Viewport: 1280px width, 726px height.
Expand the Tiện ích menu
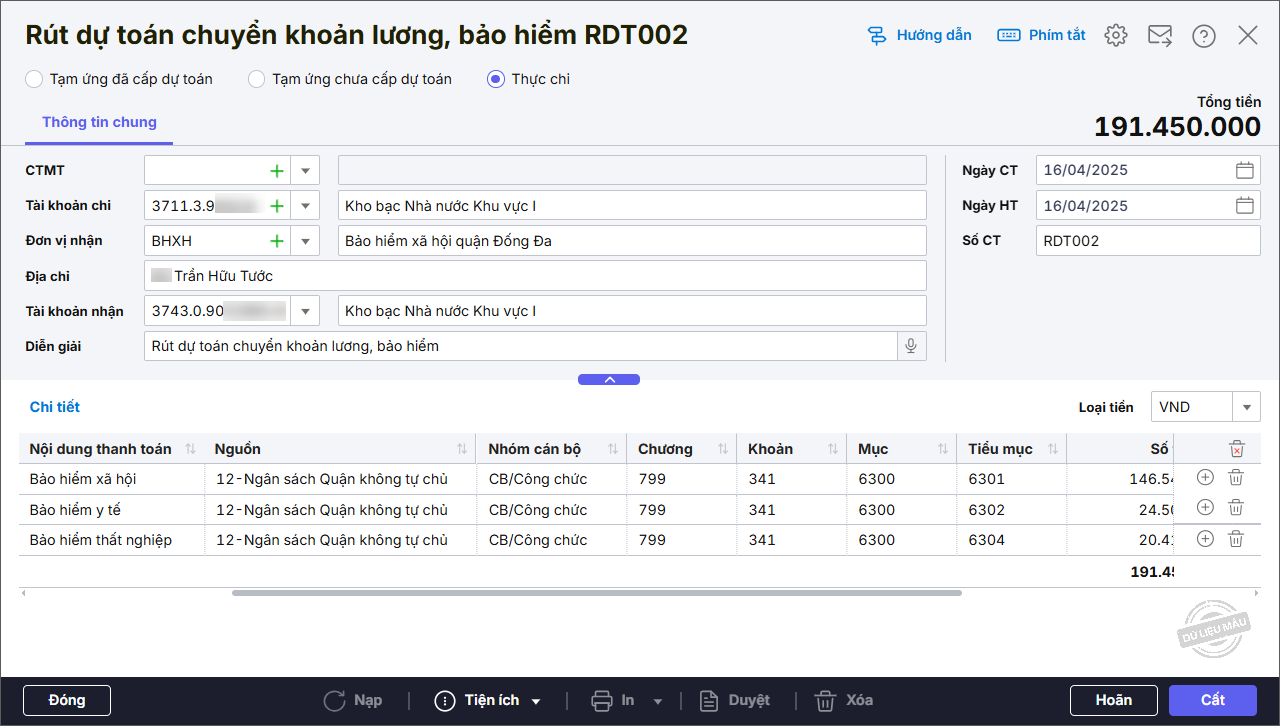point(490,700)
